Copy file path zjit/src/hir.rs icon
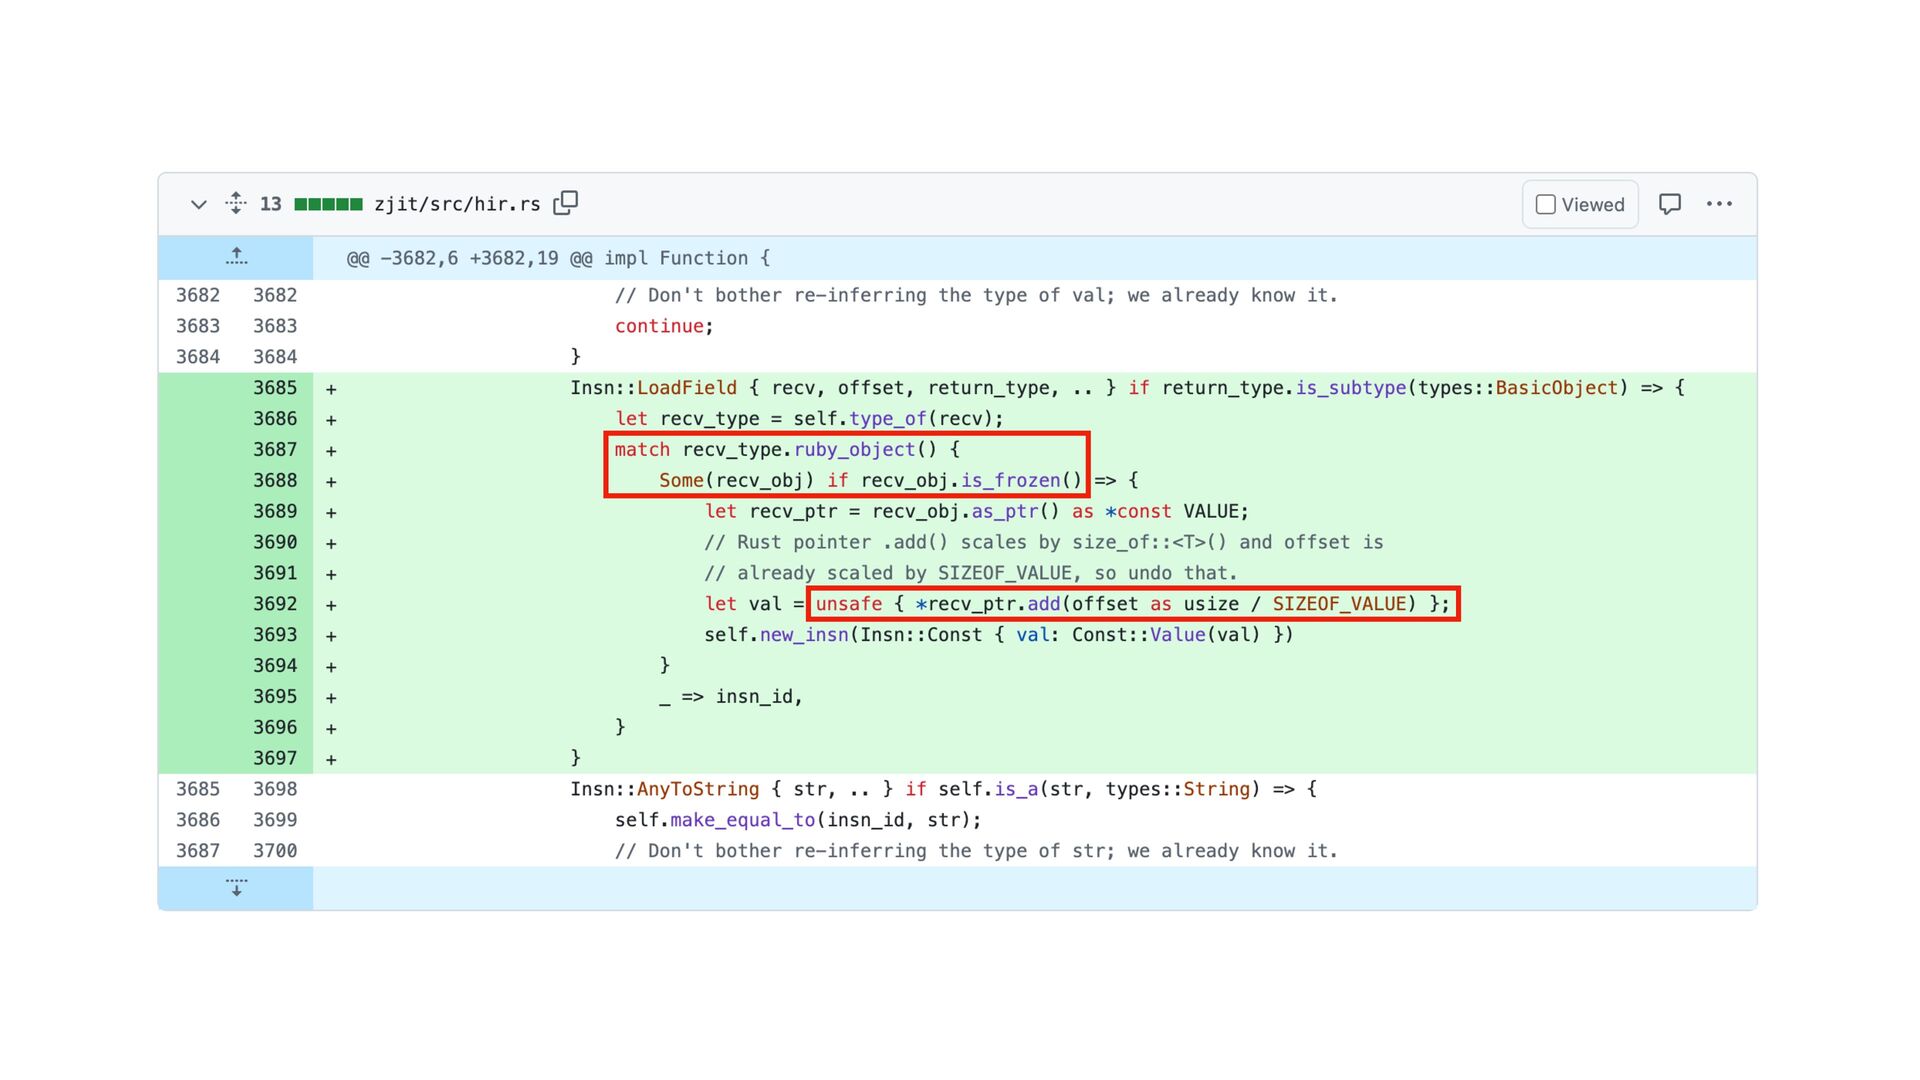This screenshot has height=1080, width=1920. [566, 203]
